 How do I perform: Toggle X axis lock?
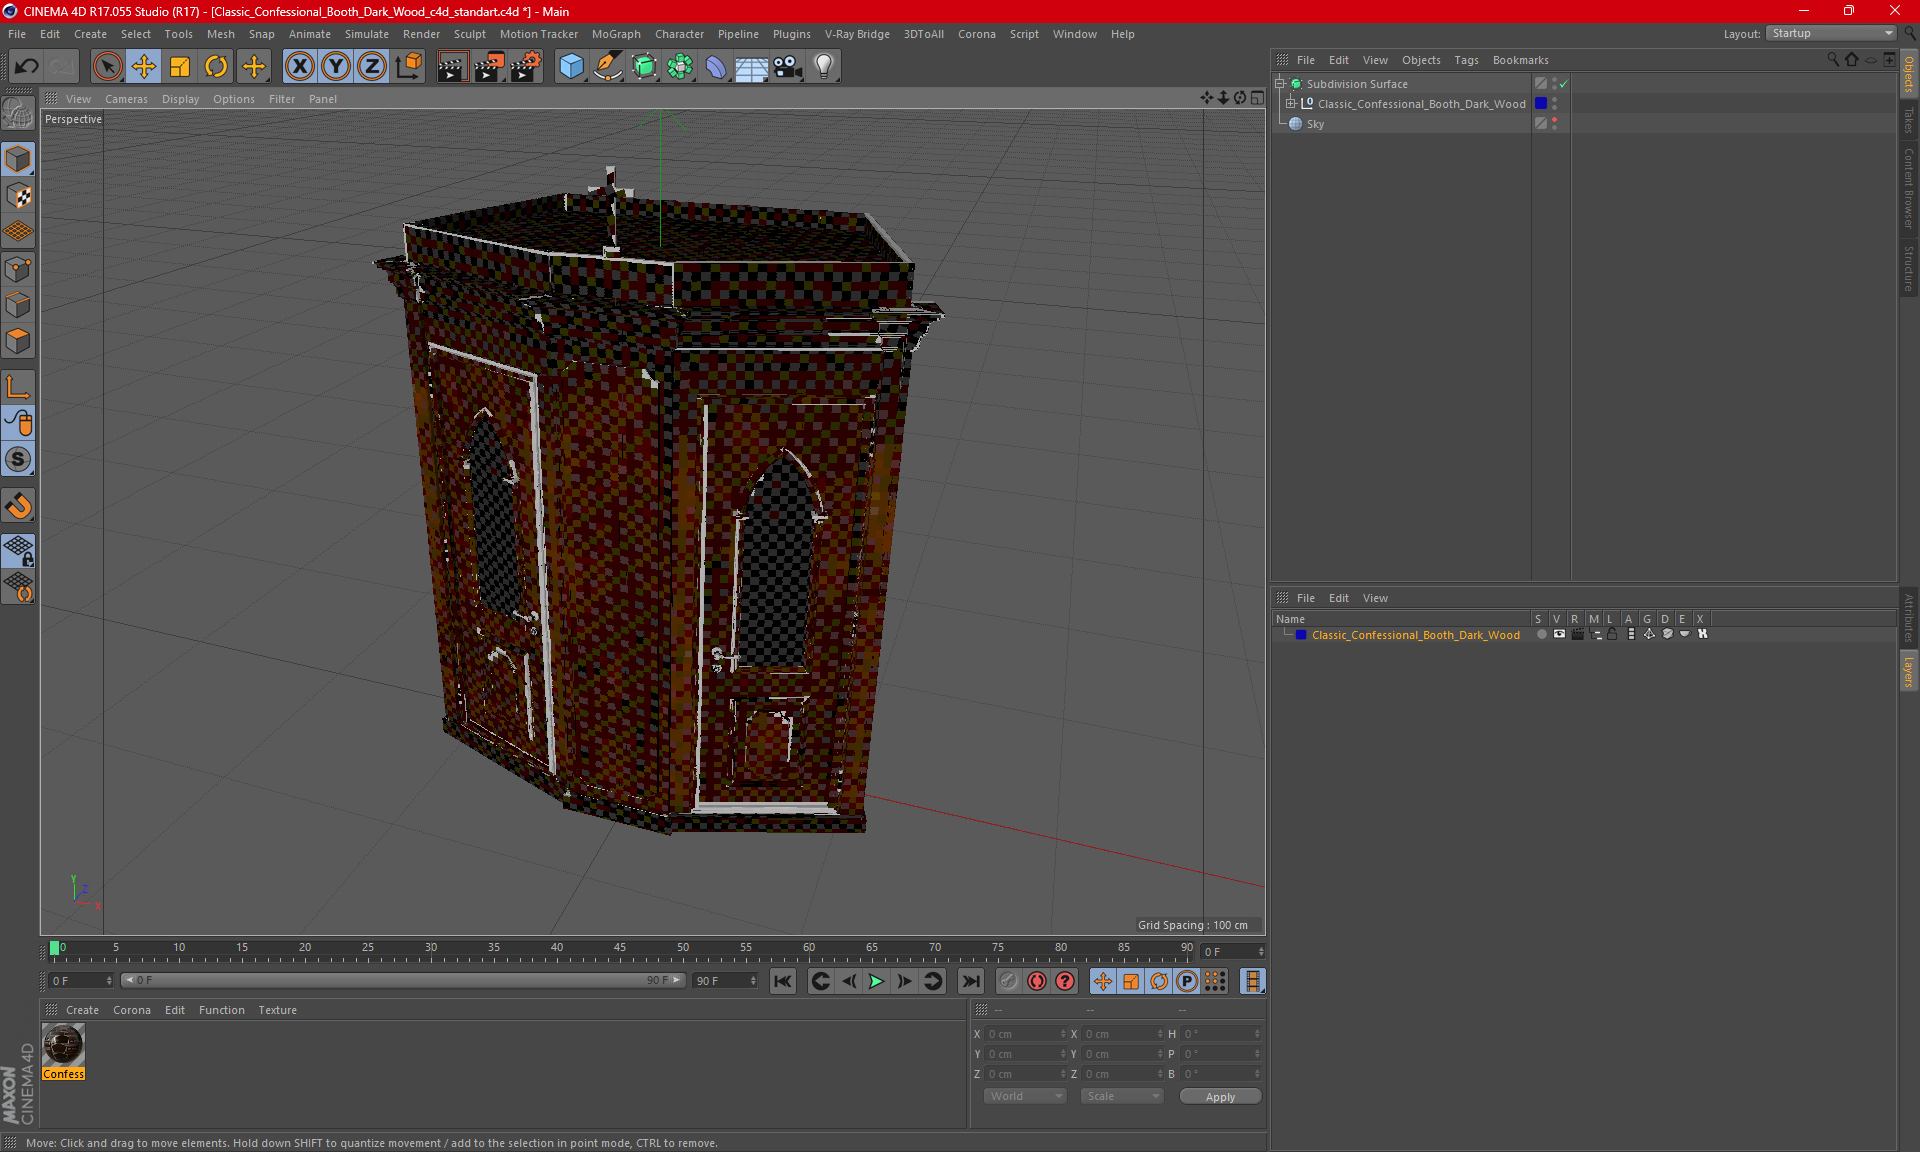pos(299,66)
